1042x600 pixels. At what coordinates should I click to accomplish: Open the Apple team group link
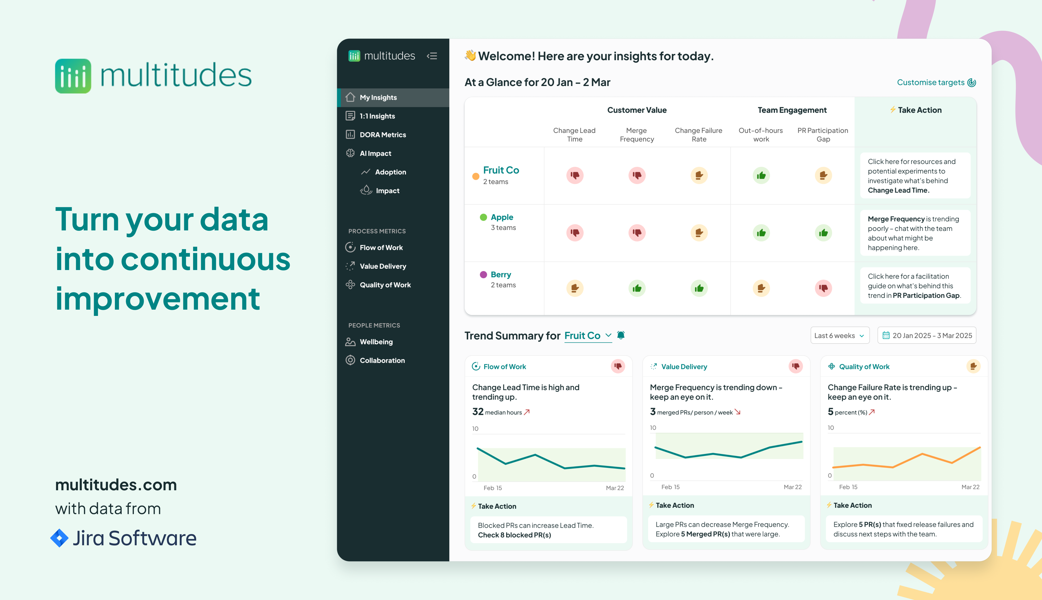pos(502,217)
